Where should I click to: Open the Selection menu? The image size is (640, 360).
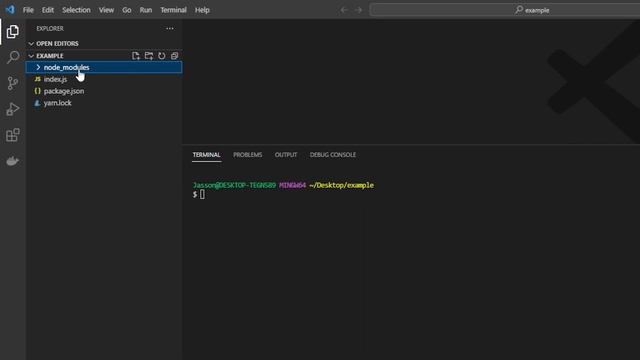point(76,10)
